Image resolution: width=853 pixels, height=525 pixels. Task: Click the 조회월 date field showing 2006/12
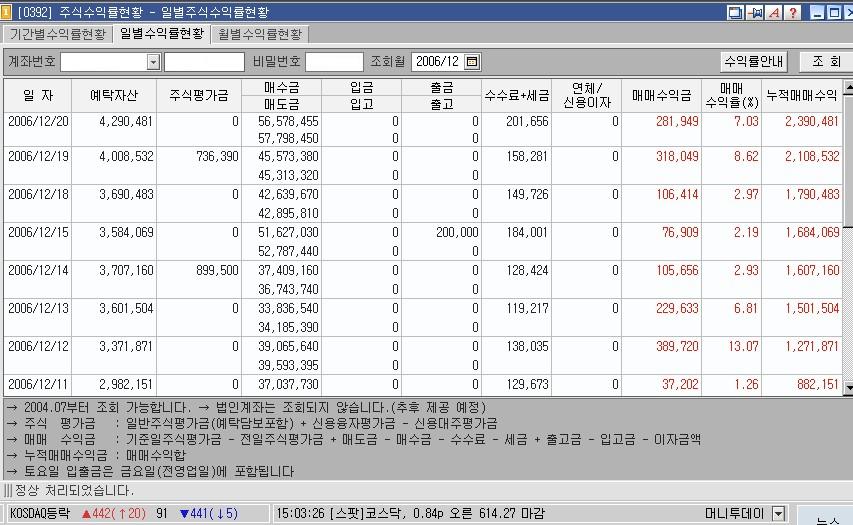(436, 62)
